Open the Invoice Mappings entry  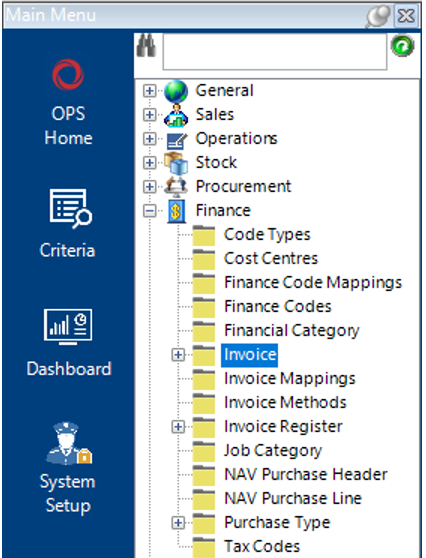[290, 379]
